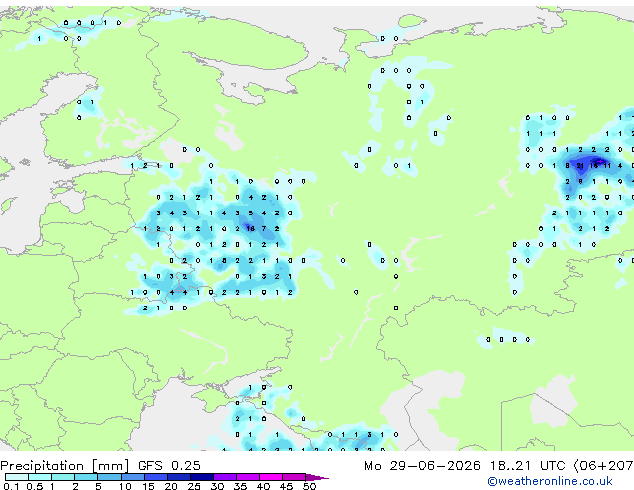Pick the magenta 40–45 mm swatch

271,477
